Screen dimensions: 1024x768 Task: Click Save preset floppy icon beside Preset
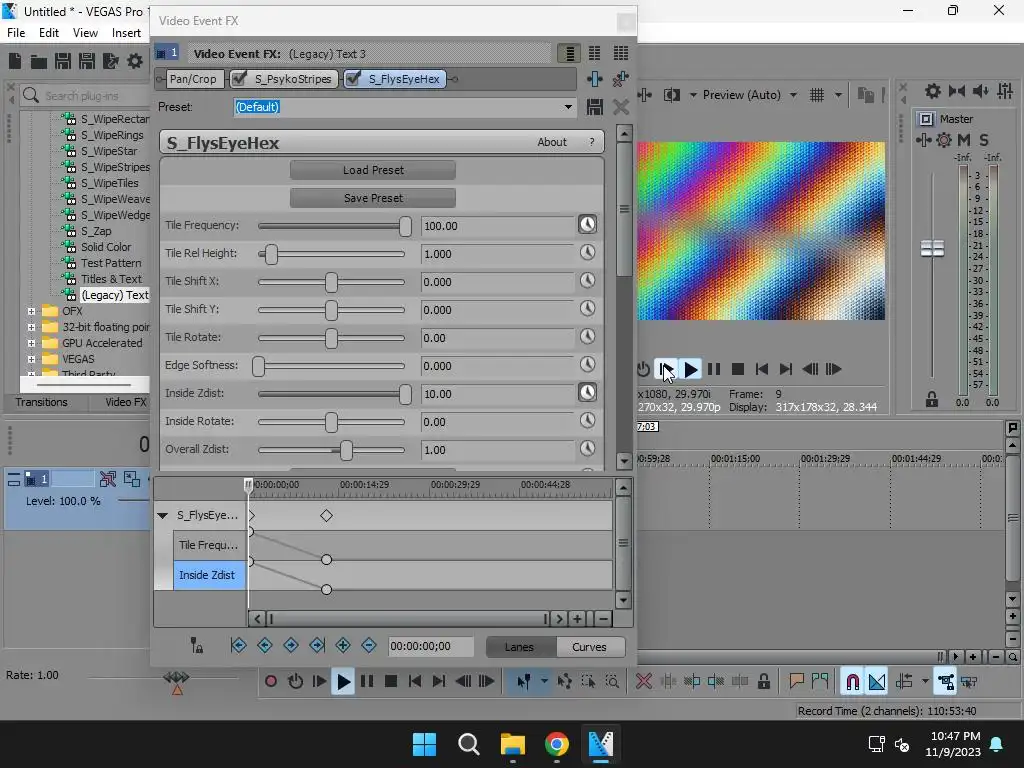(x=594, y=107)
